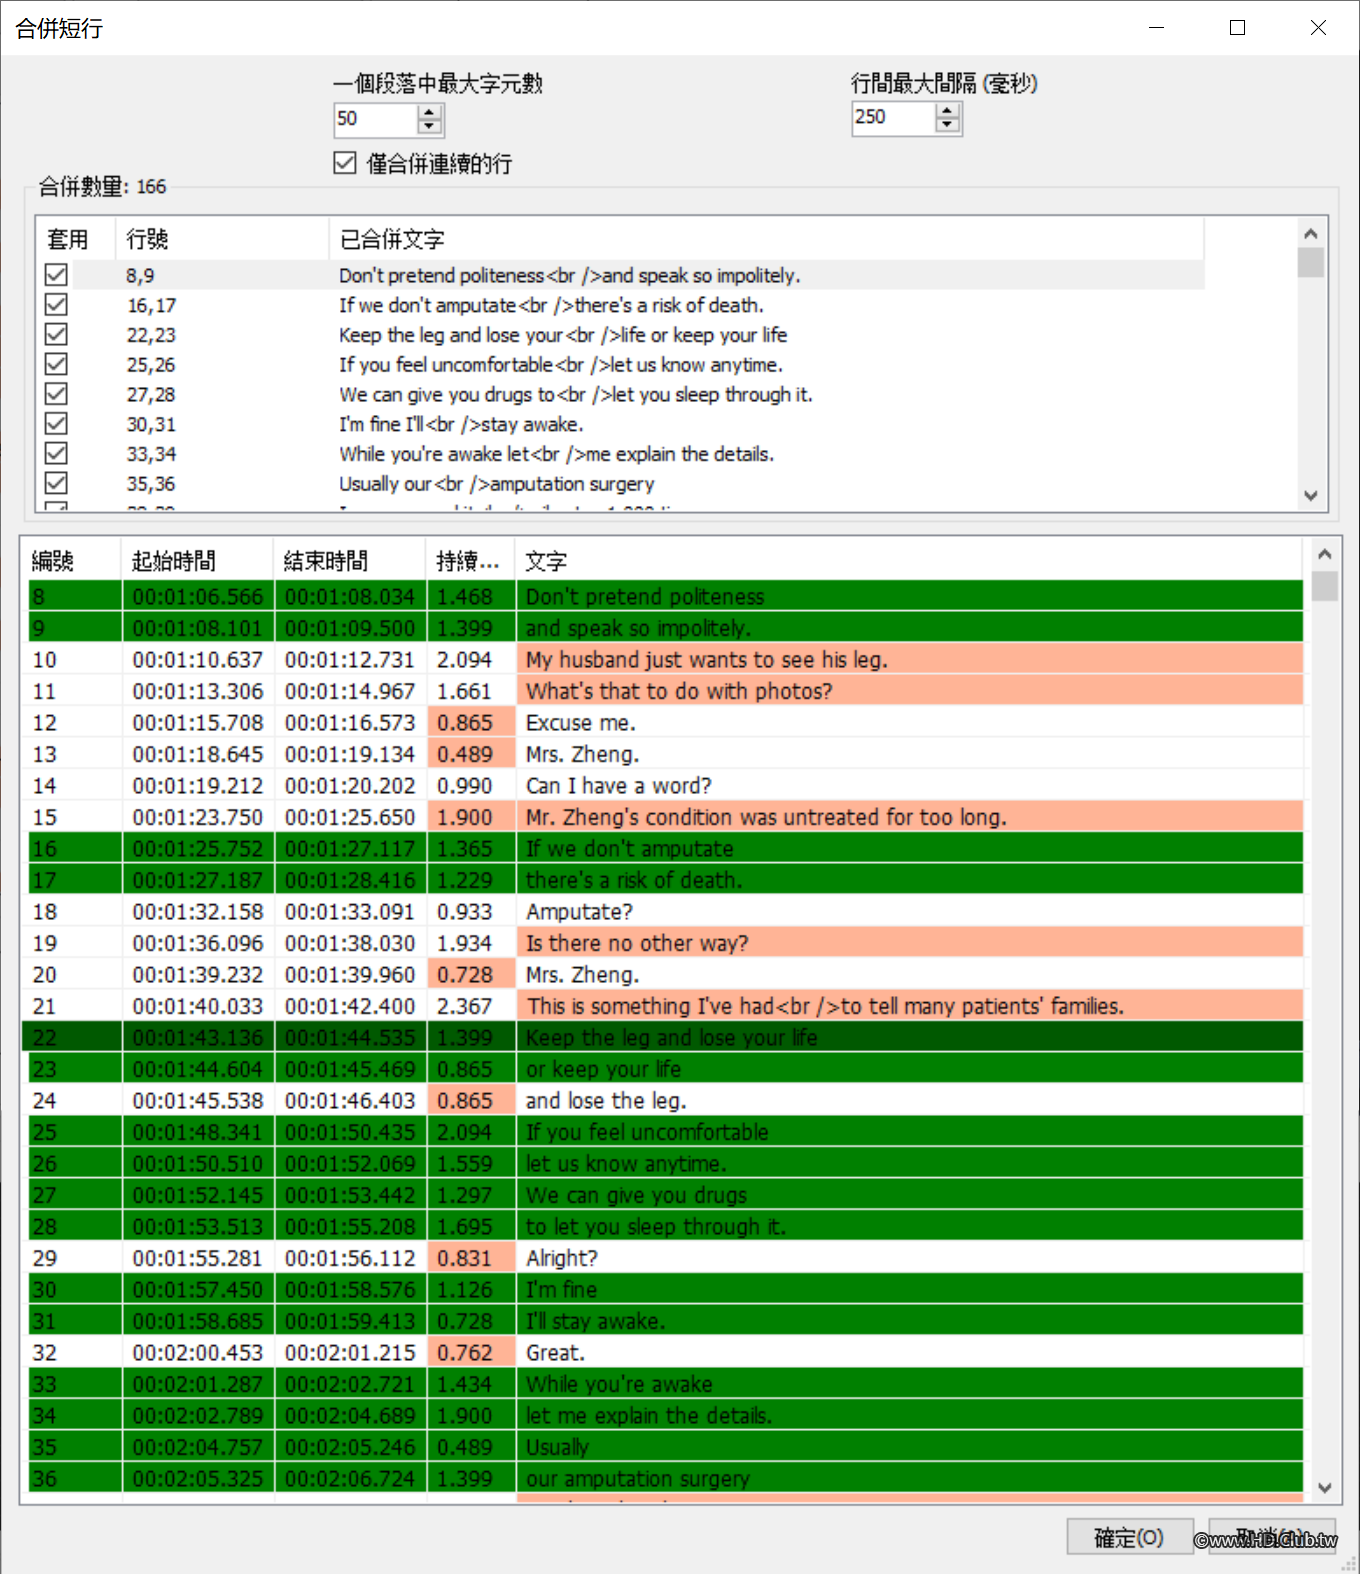Select subtitle line "Amputate?"
This screenshot has width=1360, height=1574.
click(663, 911)
